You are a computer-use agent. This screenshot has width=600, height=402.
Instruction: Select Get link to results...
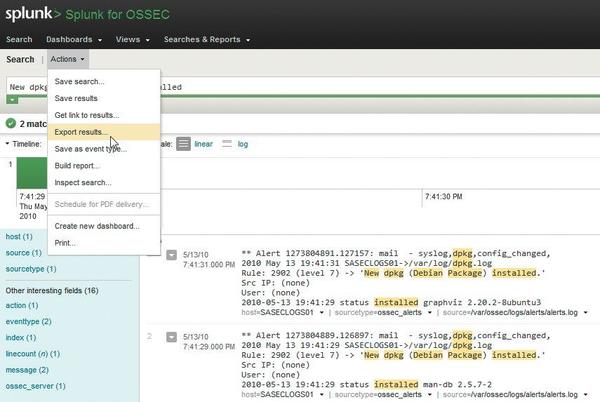[104, 115]
